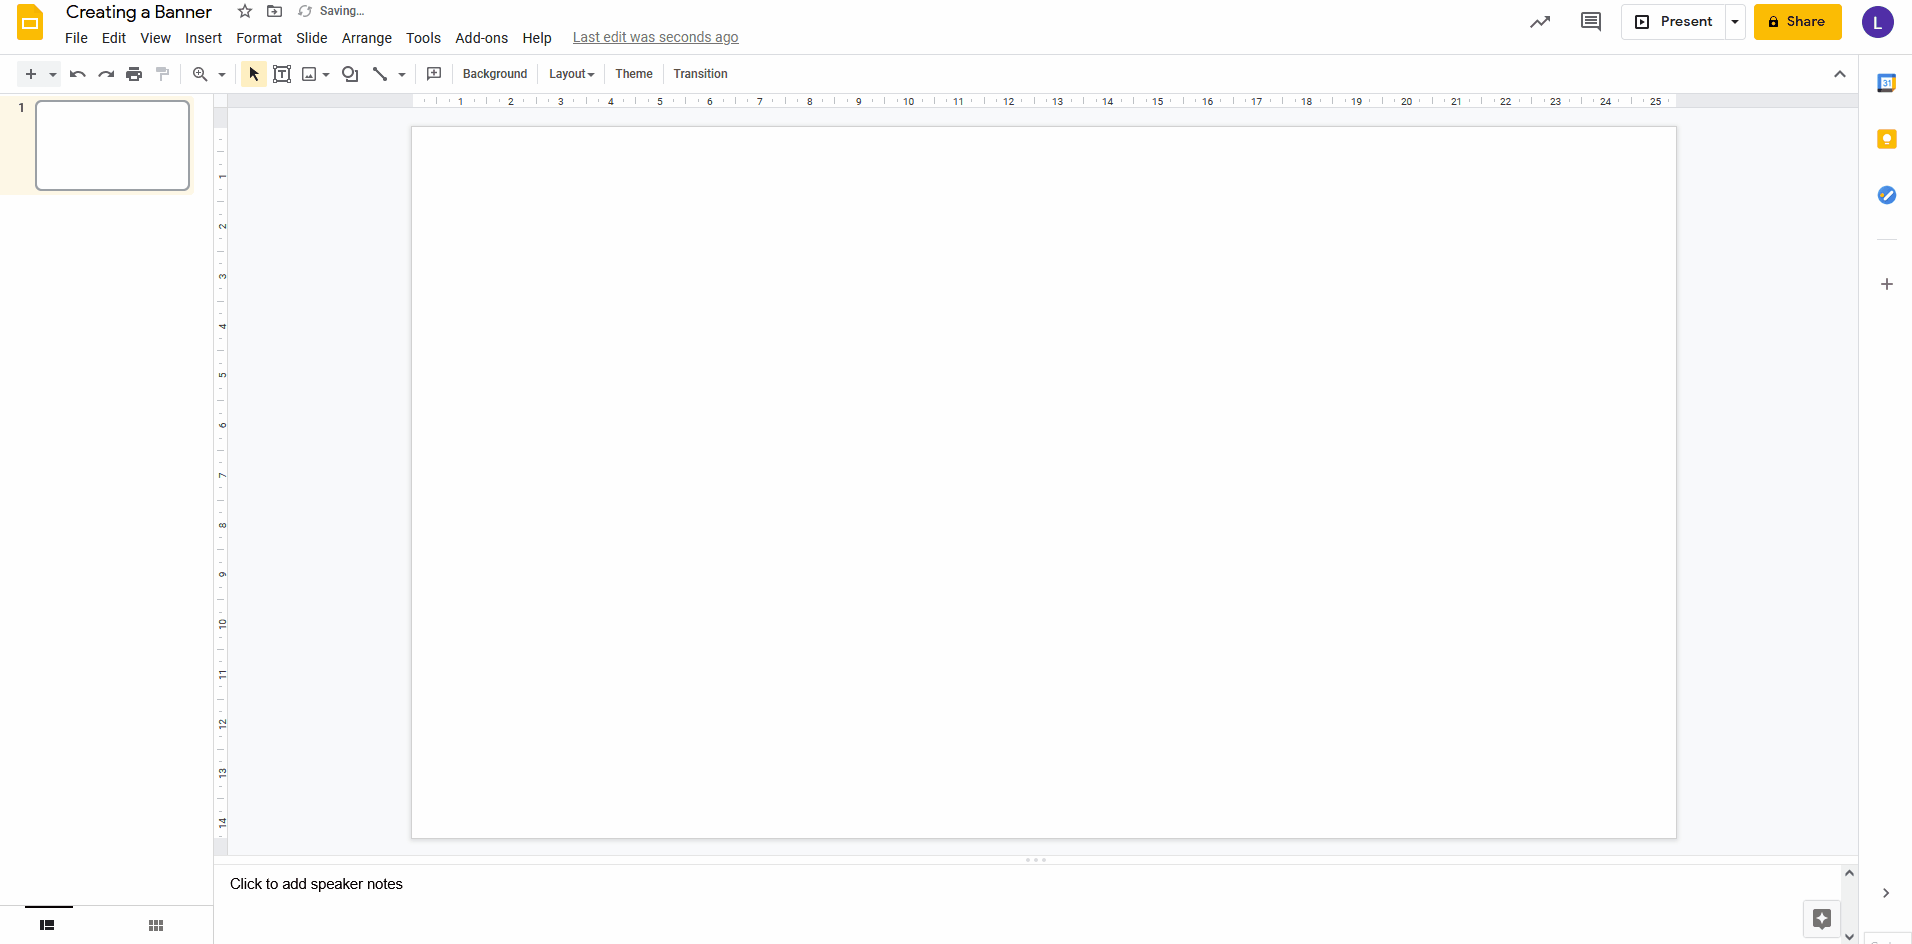Image resolution: width=1912 pixels, height=944 pixels.
Task: Select the Shape tool
Action: pos(349,73)
